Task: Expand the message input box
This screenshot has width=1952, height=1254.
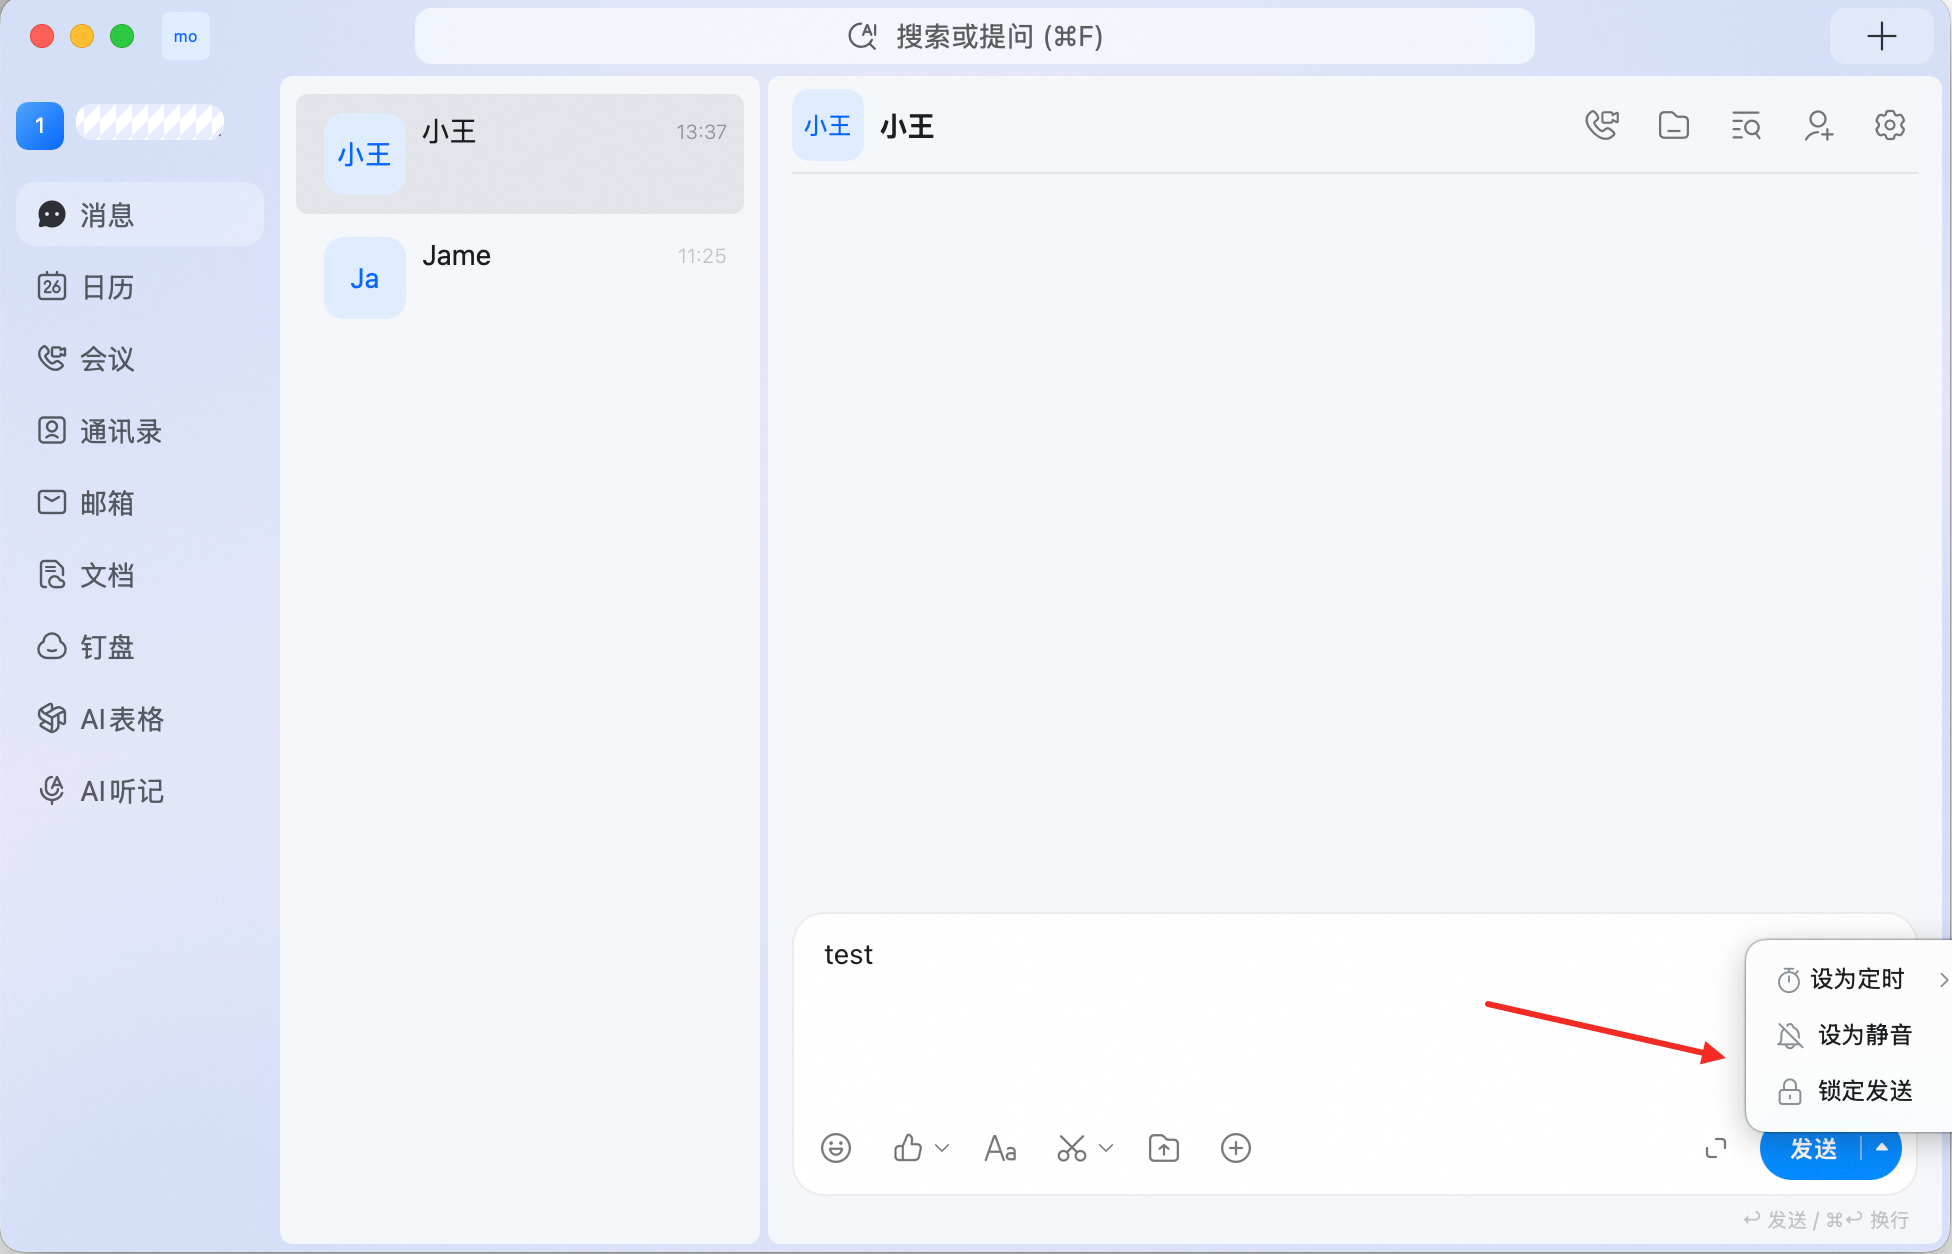Action: [1716, 1148]
